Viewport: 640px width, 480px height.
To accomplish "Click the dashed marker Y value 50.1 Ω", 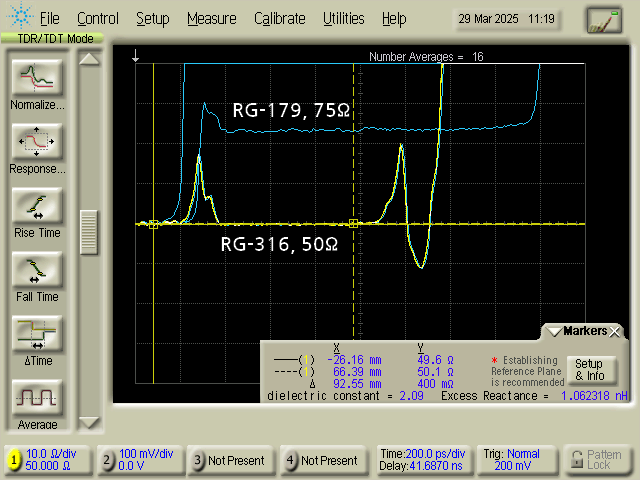I will pyautogui.click(x=435, y=372).
